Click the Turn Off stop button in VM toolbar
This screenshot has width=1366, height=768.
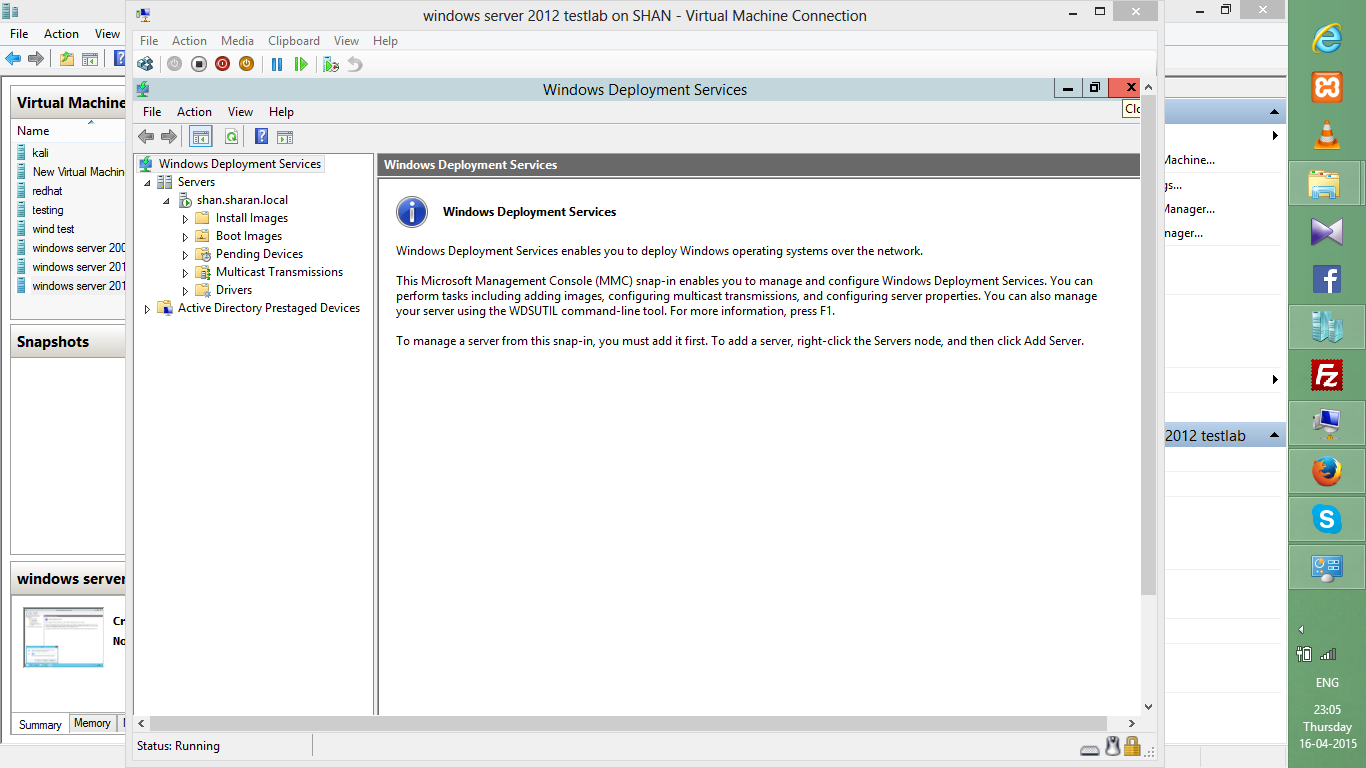(198, 64)
